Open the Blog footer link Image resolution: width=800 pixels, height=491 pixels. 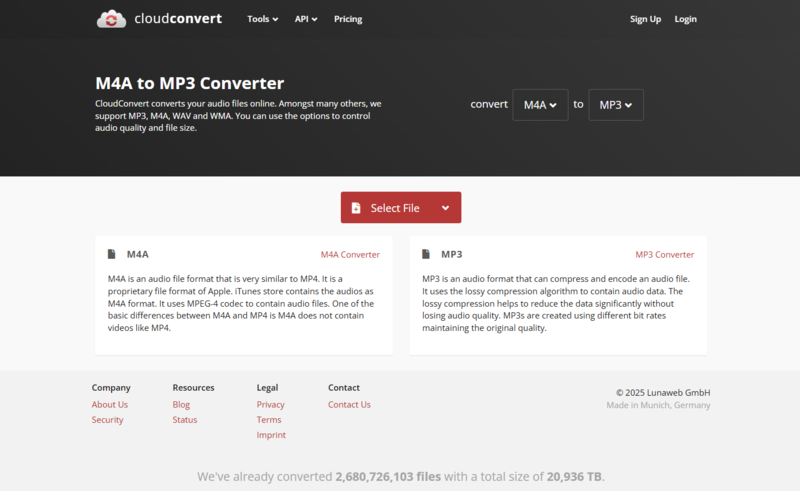coord(181,404)
